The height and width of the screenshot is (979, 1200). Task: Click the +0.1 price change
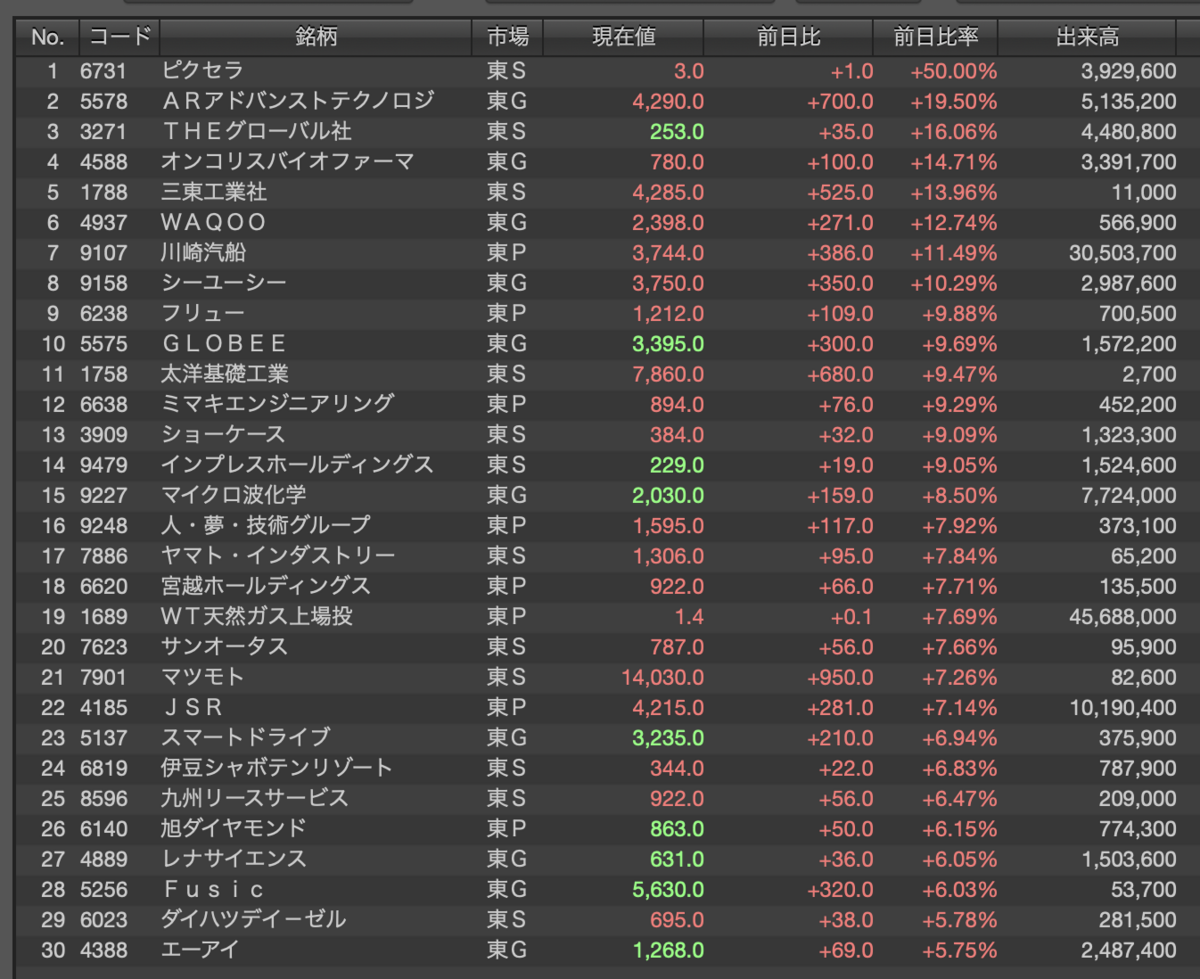click(852, 616)
